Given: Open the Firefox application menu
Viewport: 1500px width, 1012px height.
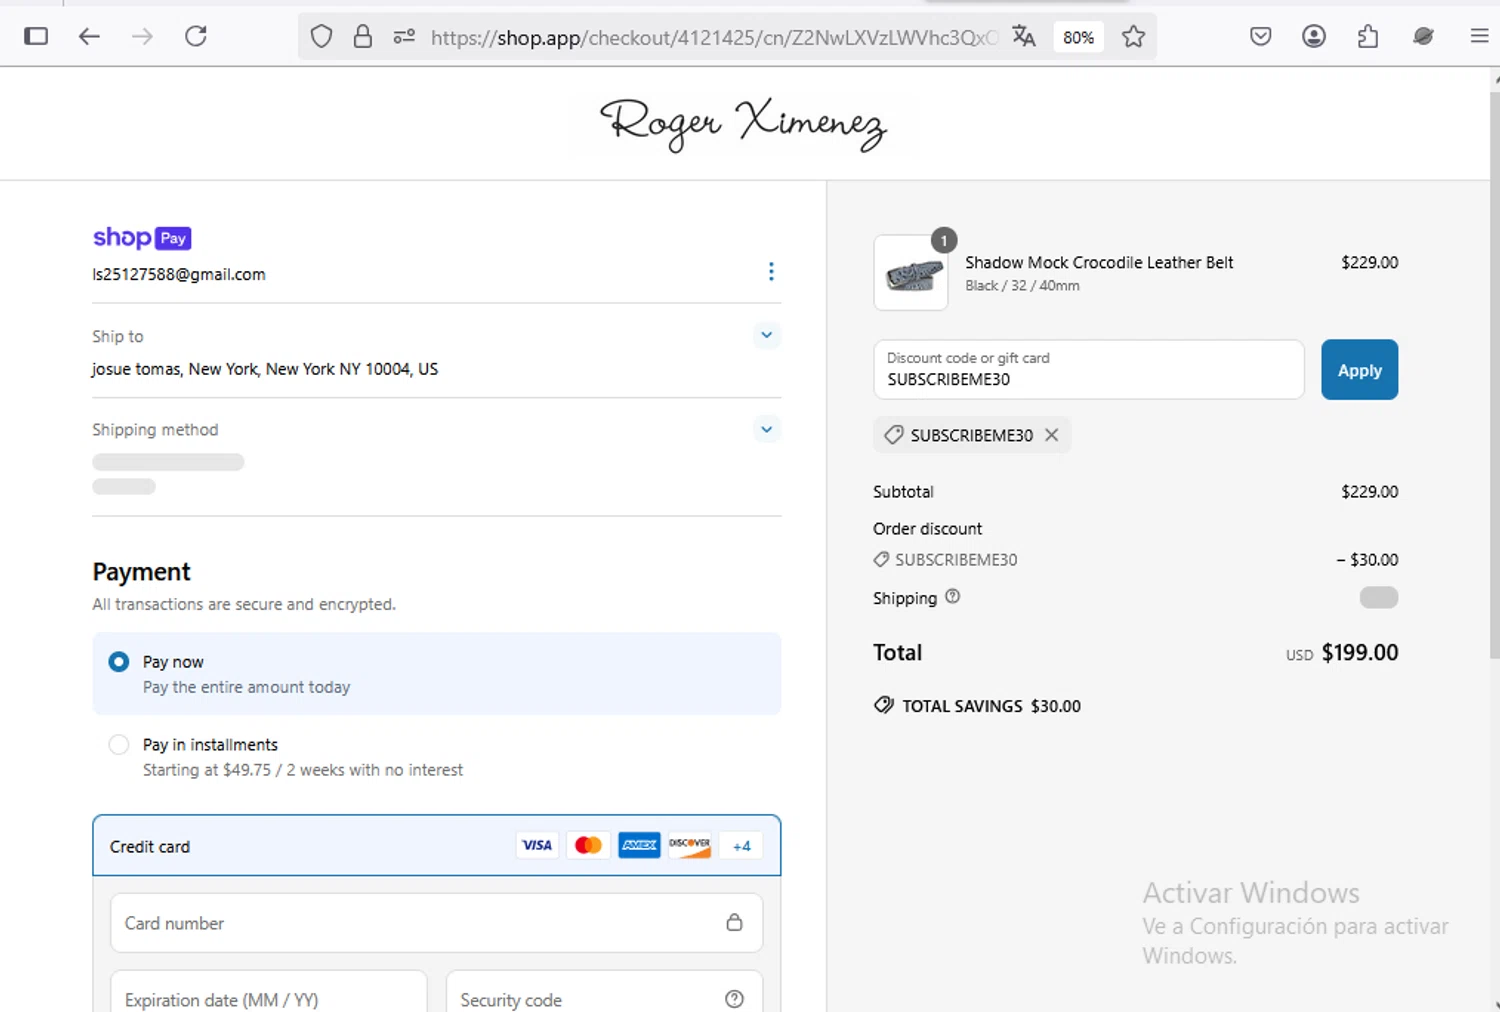Looking at the screenshot, I should 1479,37.
